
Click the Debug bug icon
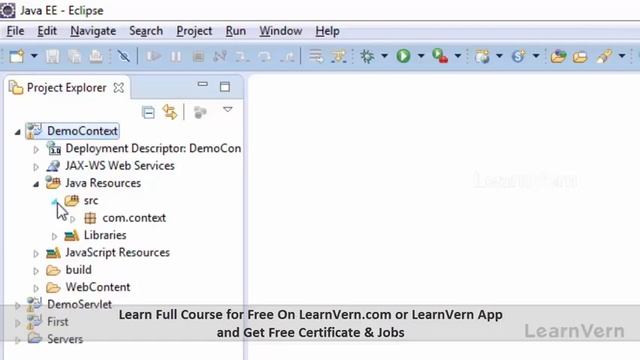pos(367,56)
